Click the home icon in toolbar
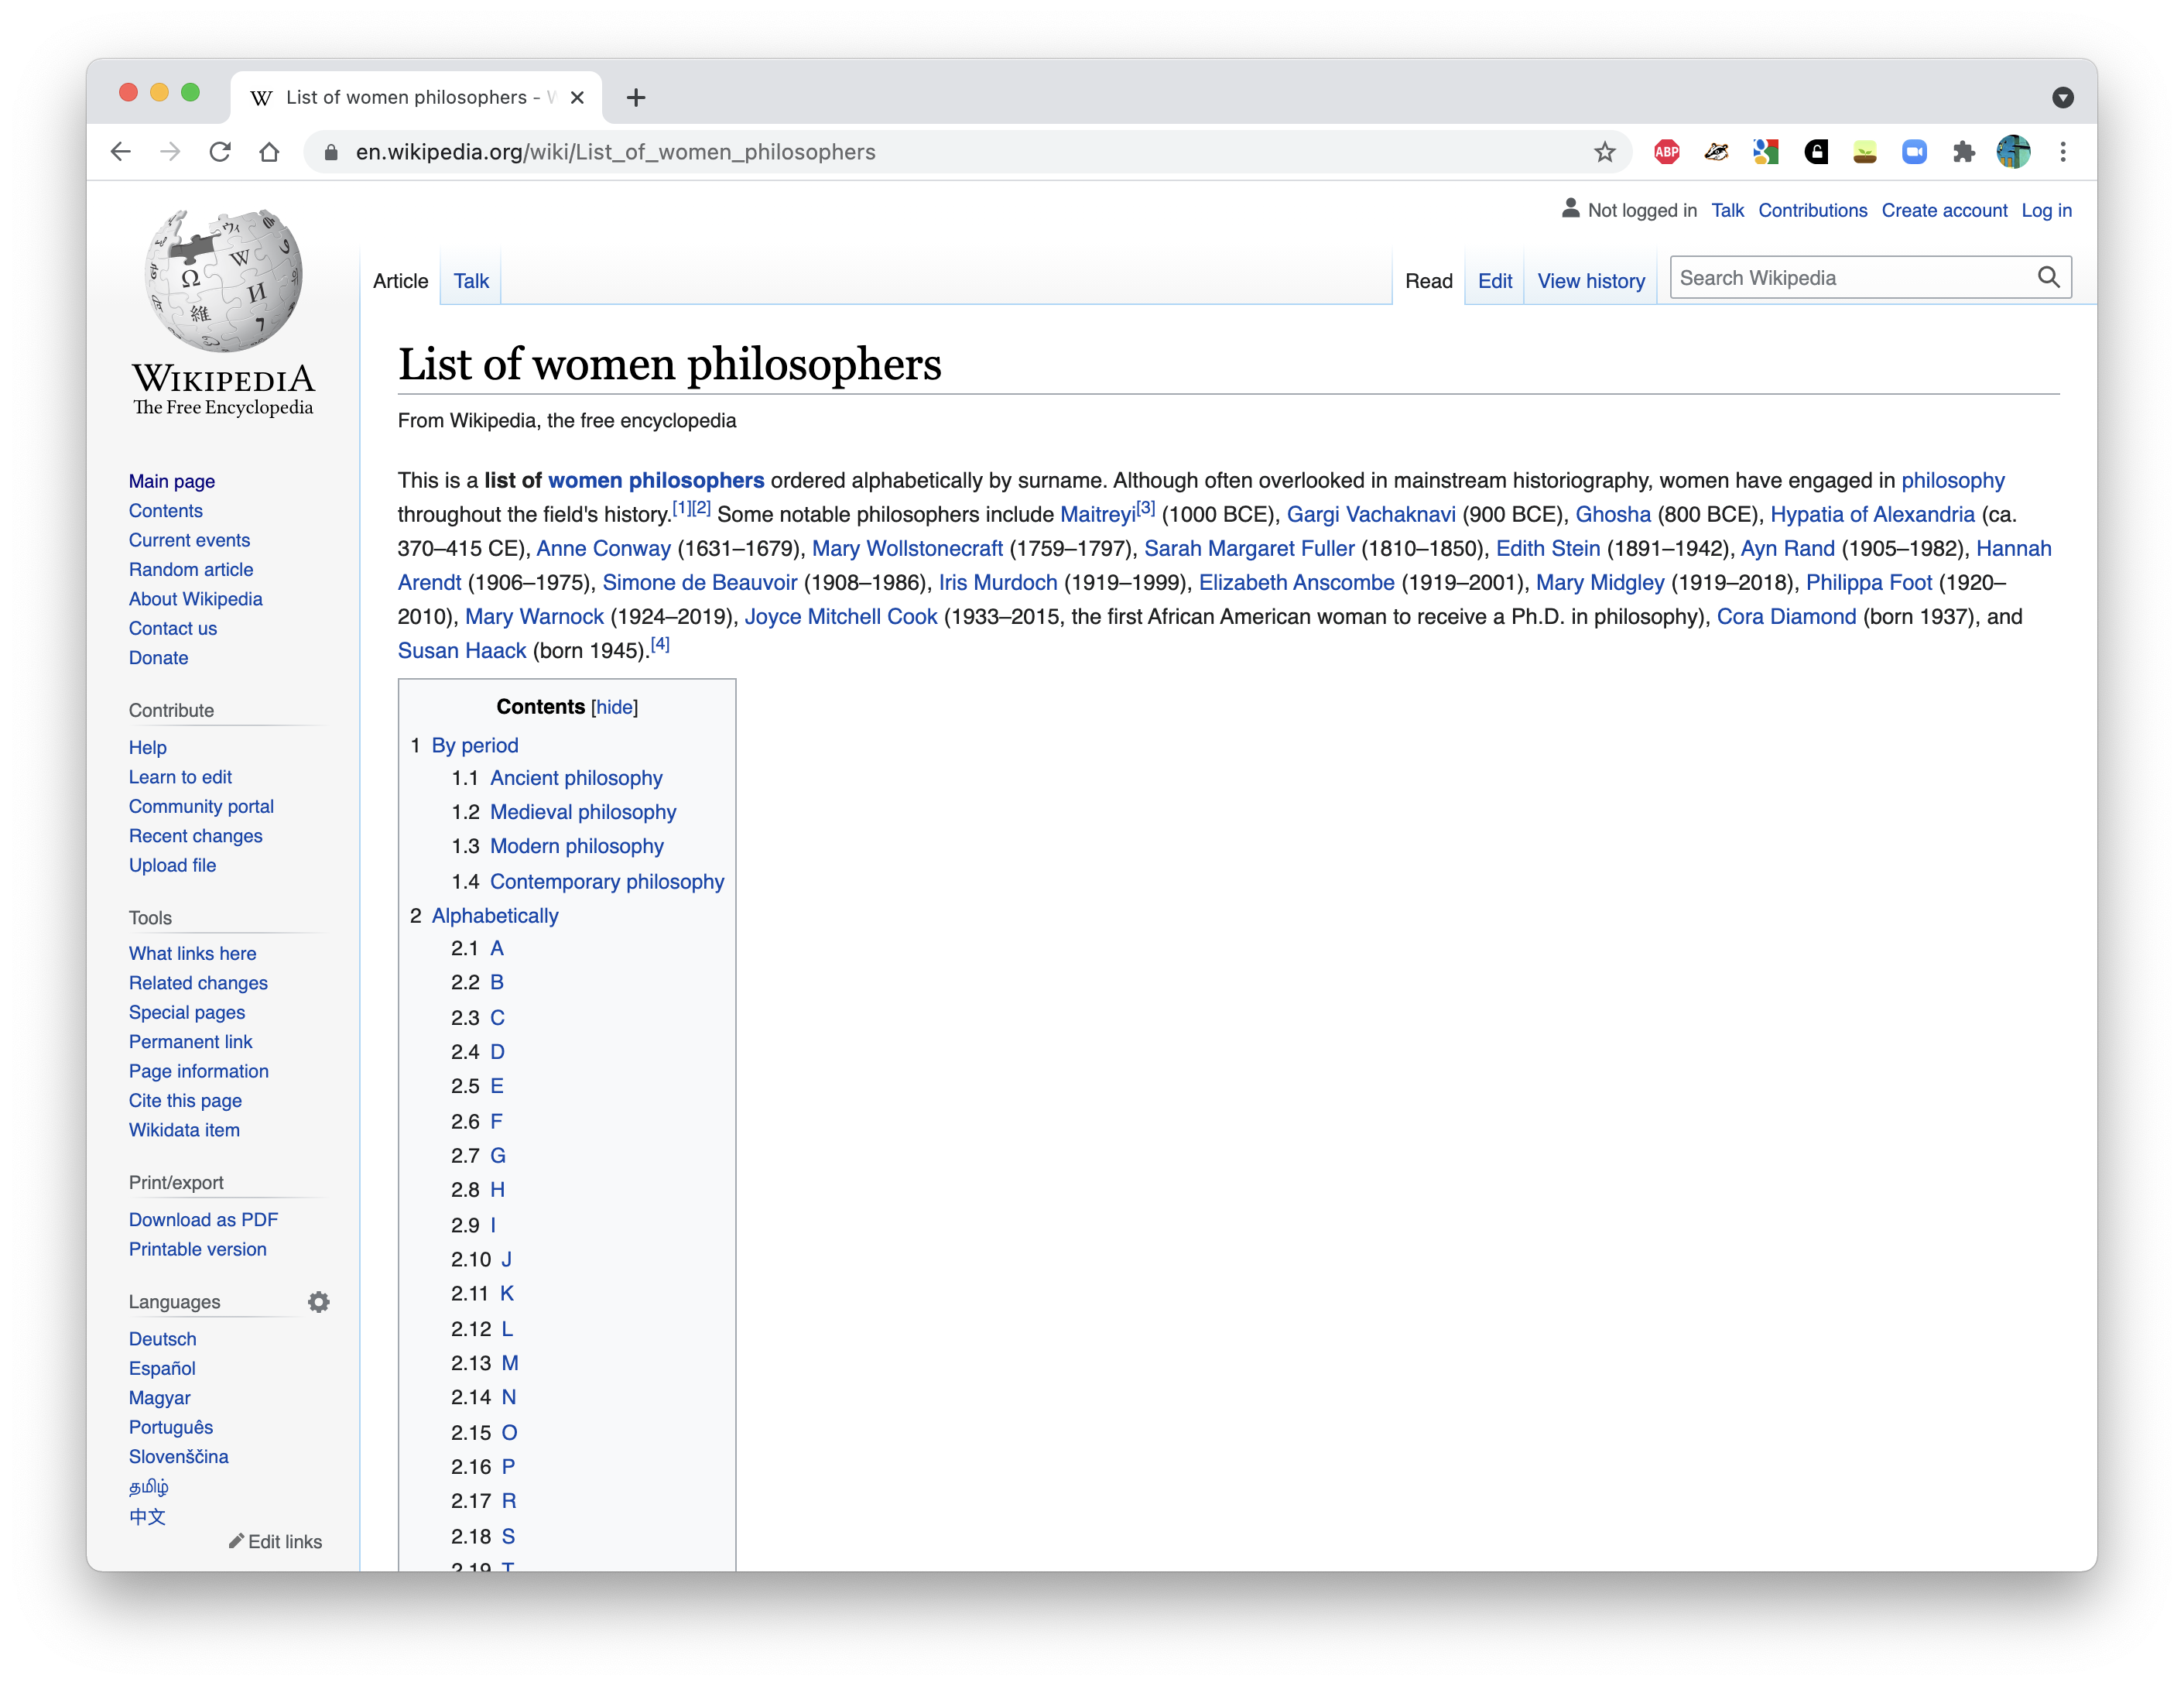Viewport: 2184px width, 1686px height. pyautogui.click(x=269, y=152)
